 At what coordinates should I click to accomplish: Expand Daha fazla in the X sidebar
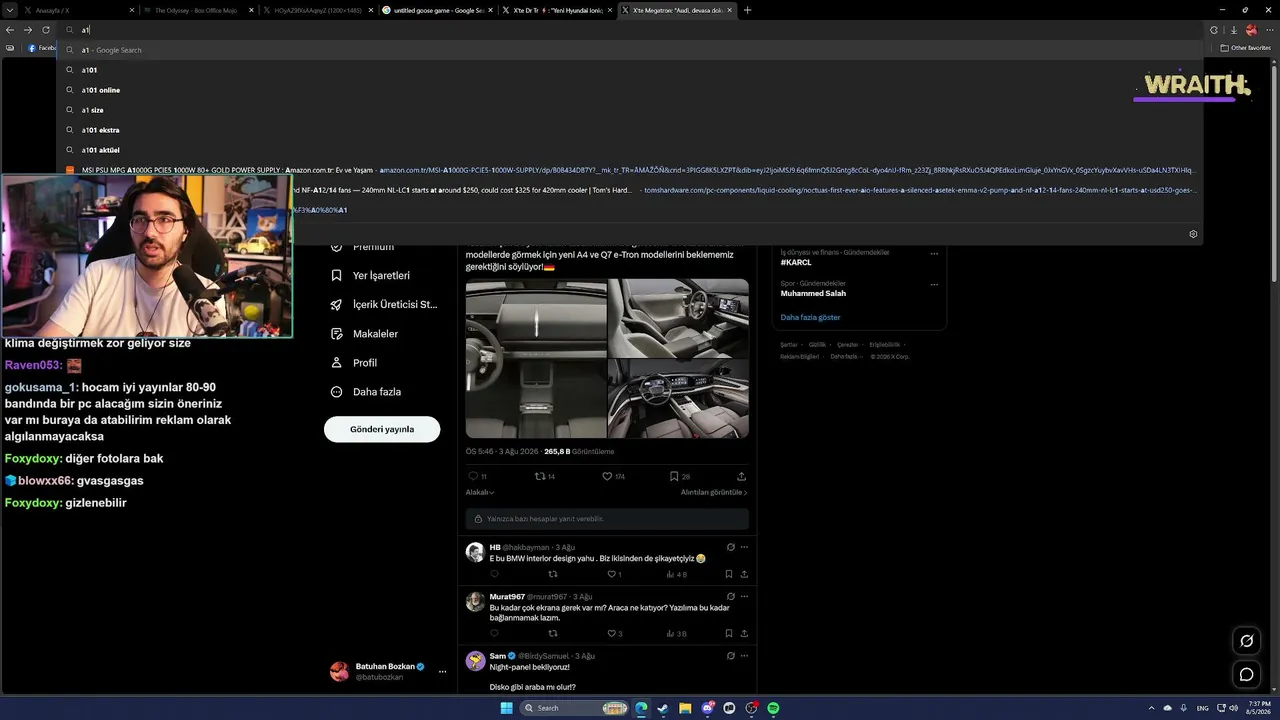click(365, 391)
